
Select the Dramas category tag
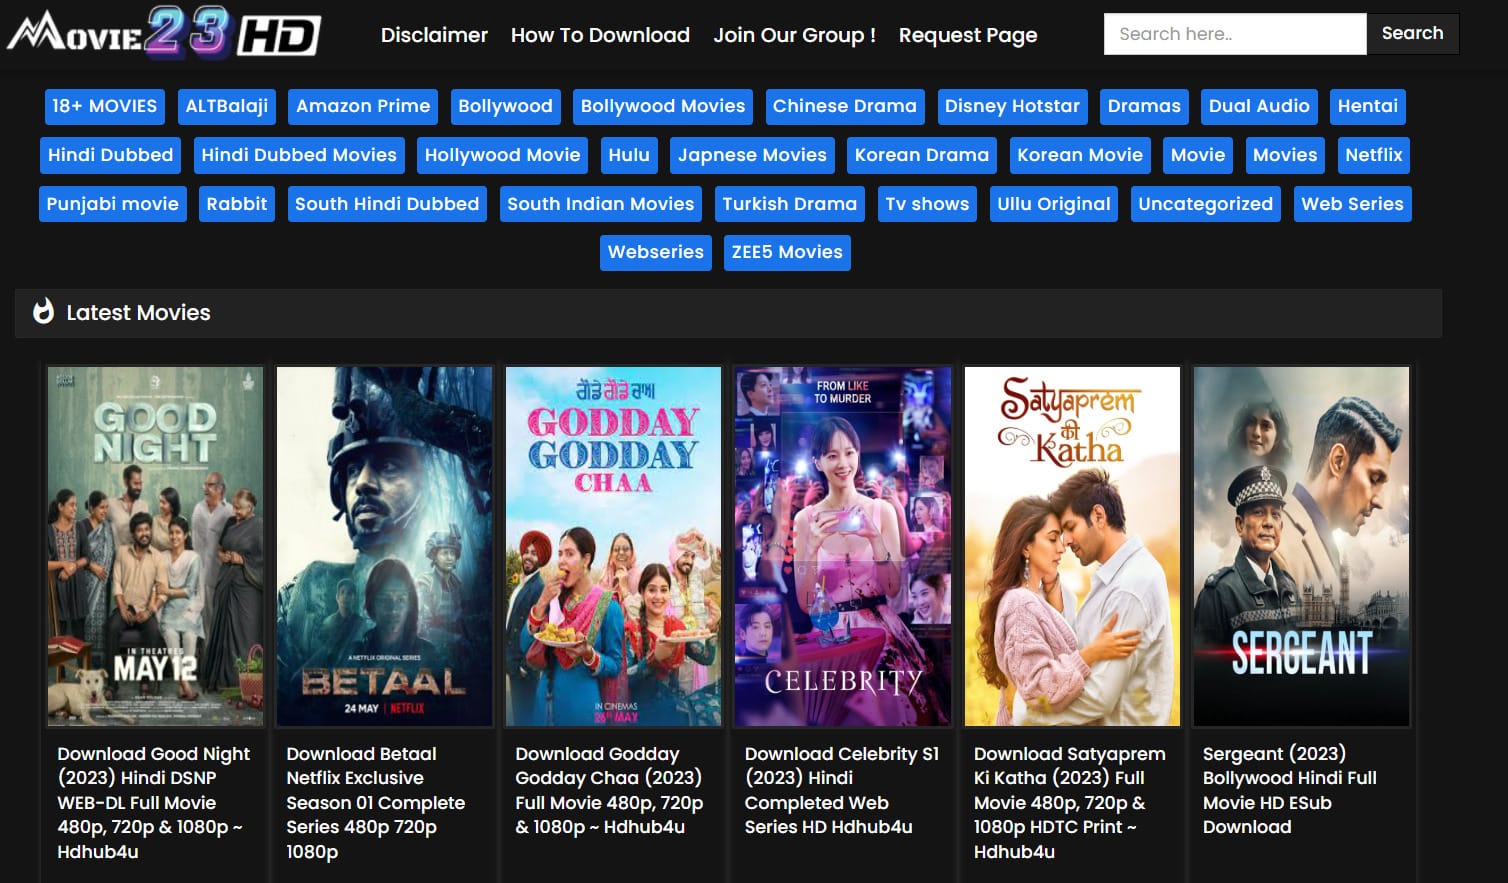[x=1144, y=106]
